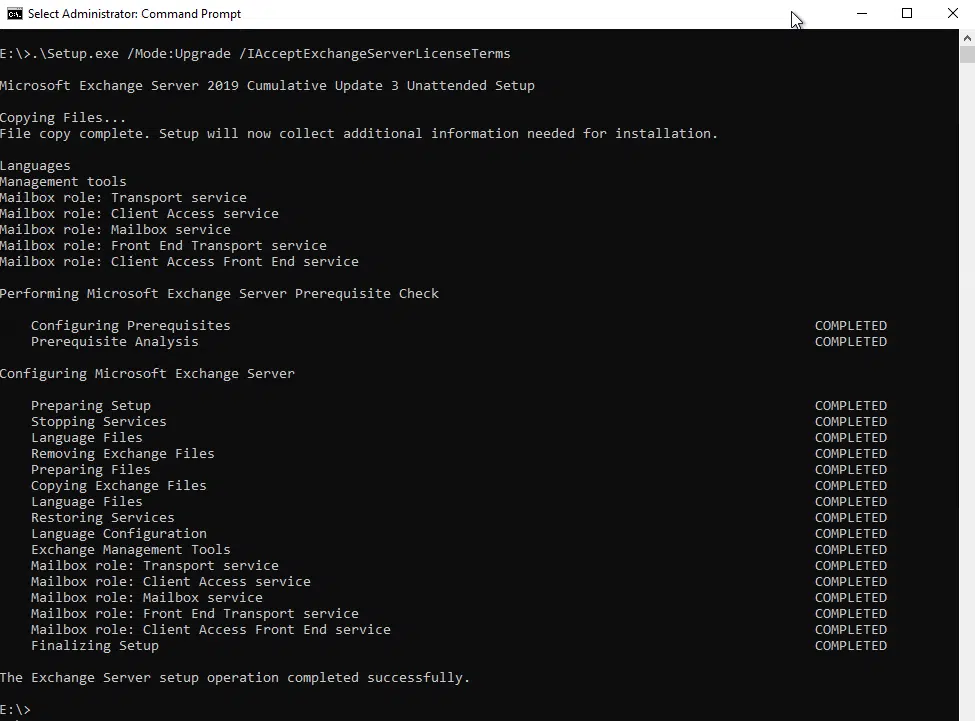Click 'Exchange Management Tools' text

point(131,549)
